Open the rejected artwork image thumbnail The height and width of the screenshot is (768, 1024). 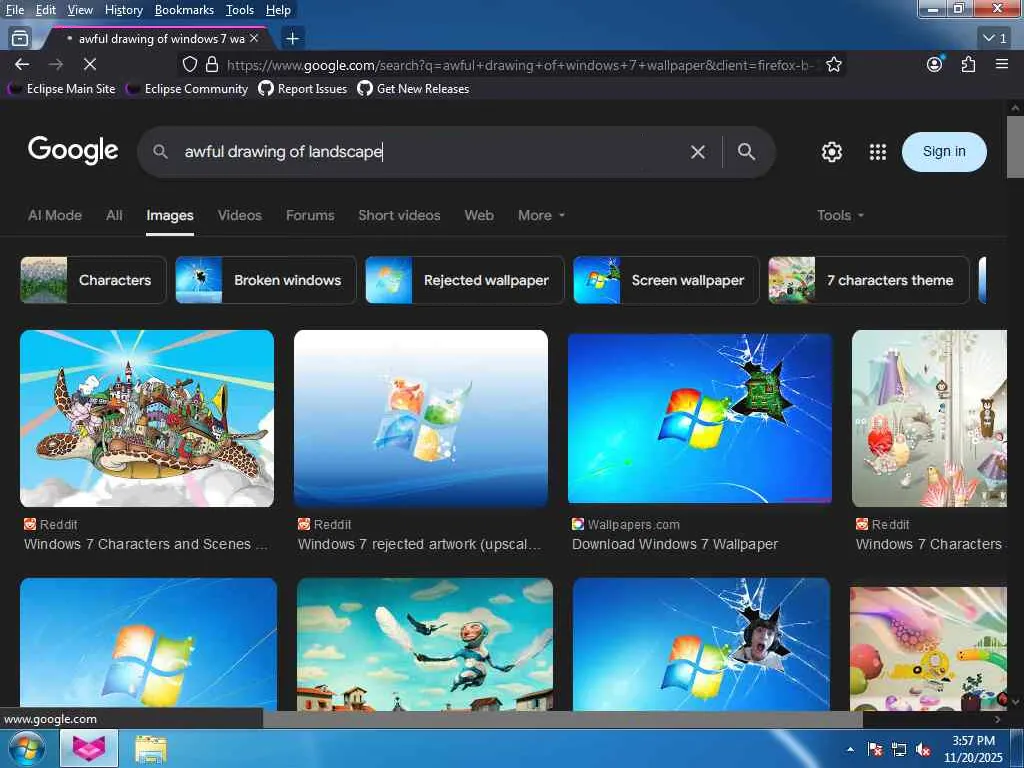pyautogui.click(x=421, y=418)
